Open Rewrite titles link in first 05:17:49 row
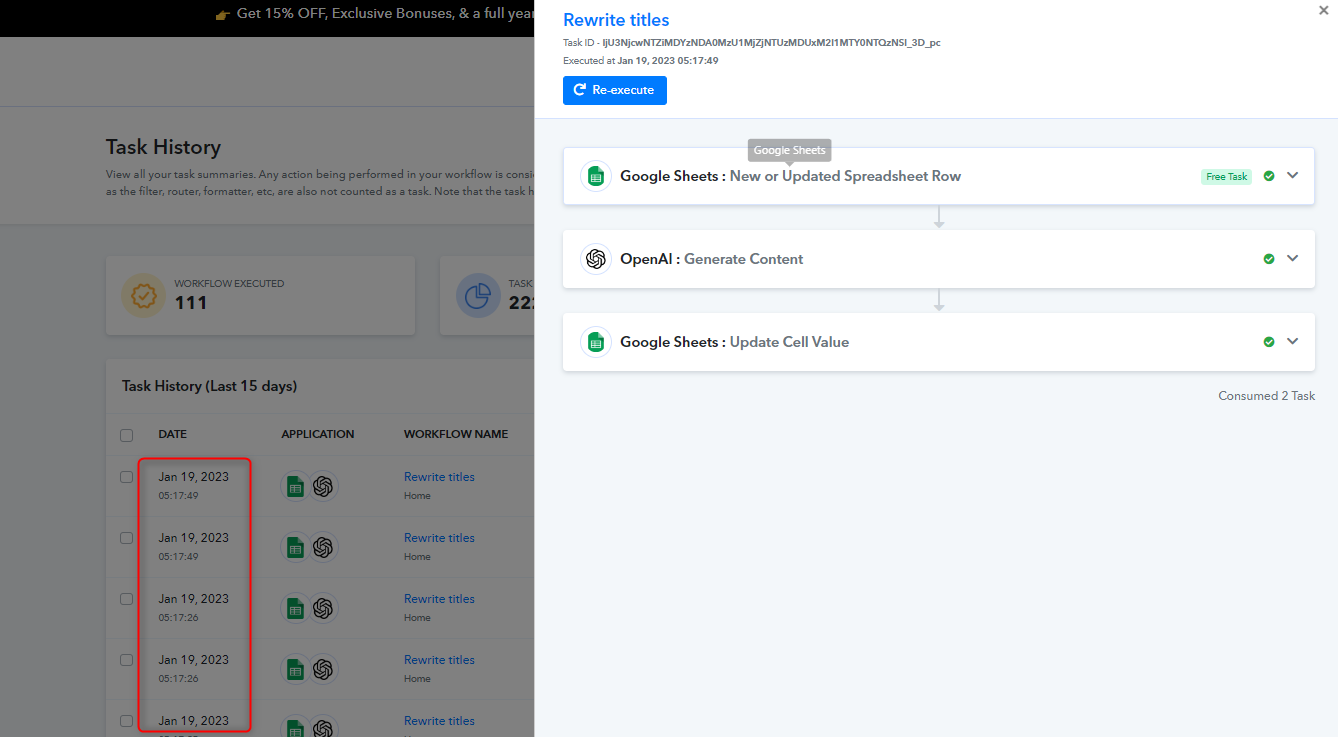1338x737 pixels. [x=439, y=477]
